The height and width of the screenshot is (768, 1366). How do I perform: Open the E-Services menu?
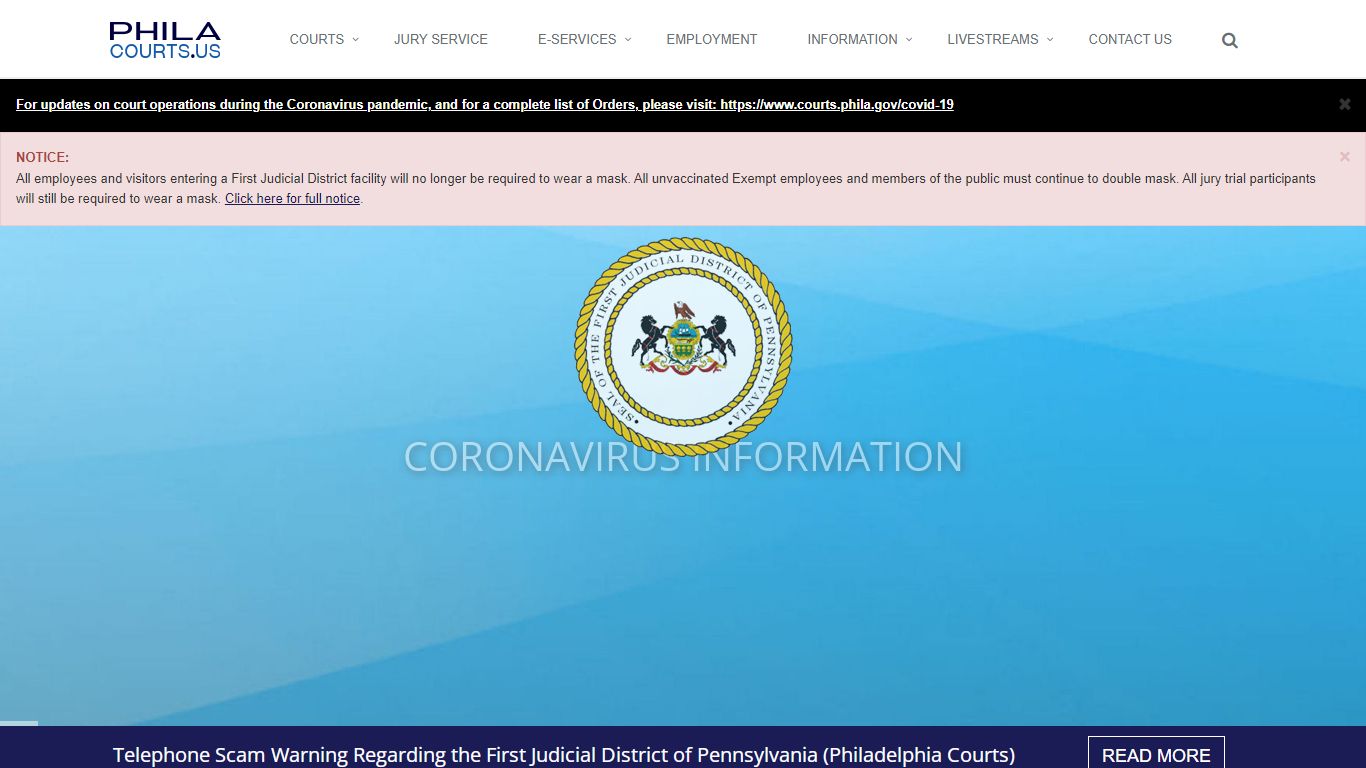click(x=577, y=39)
